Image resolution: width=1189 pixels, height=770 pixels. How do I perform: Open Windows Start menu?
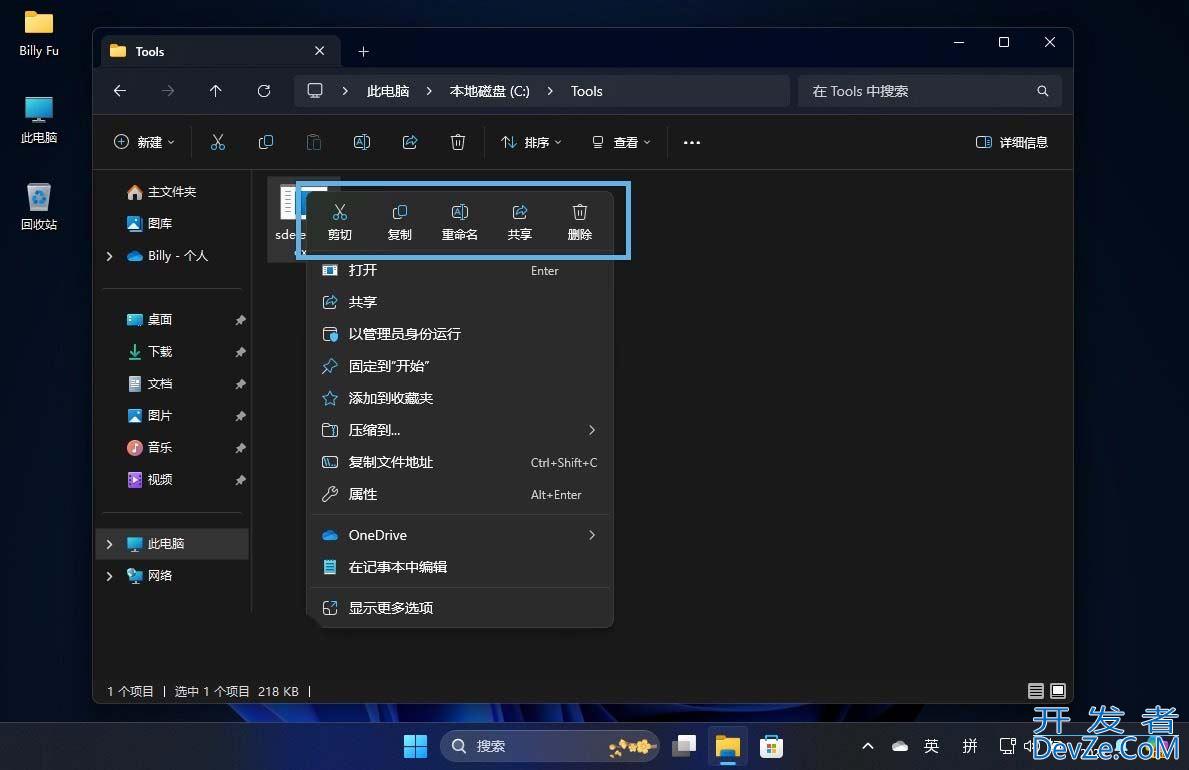click(415, 746)
